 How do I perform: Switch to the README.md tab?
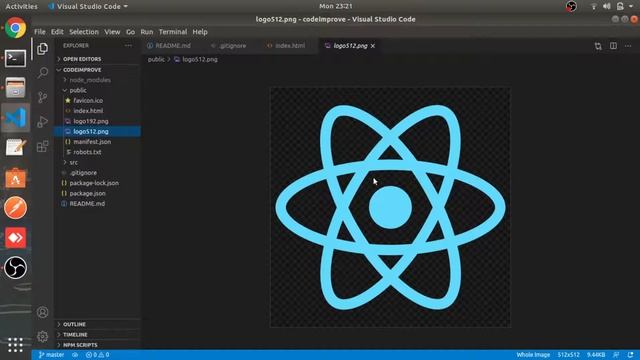173,46
